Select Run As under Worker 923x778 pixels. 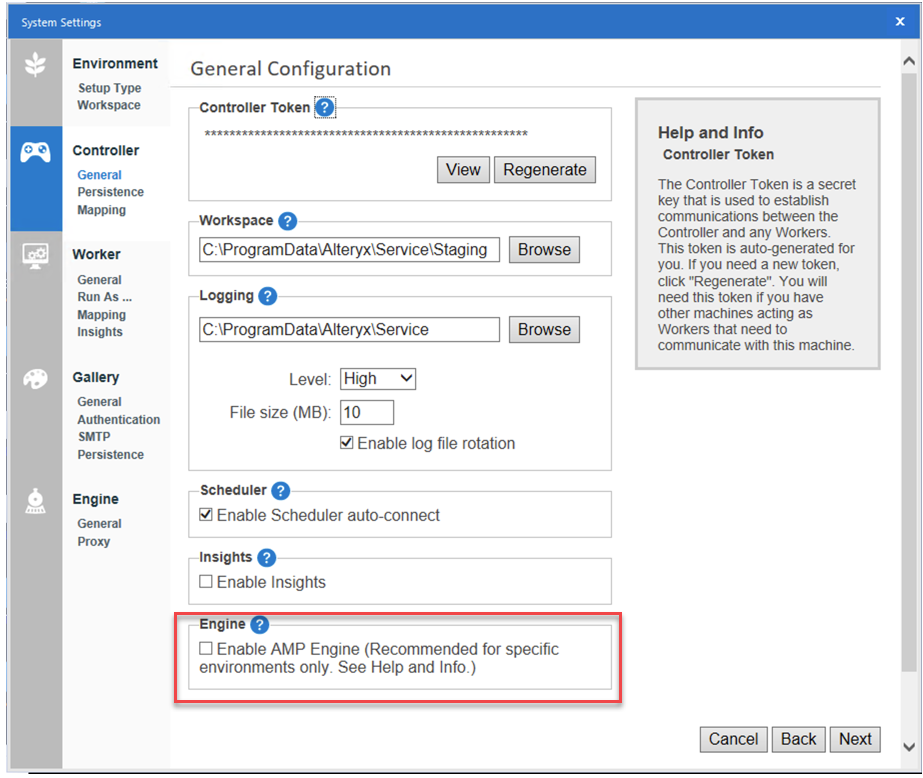point(103,297)
